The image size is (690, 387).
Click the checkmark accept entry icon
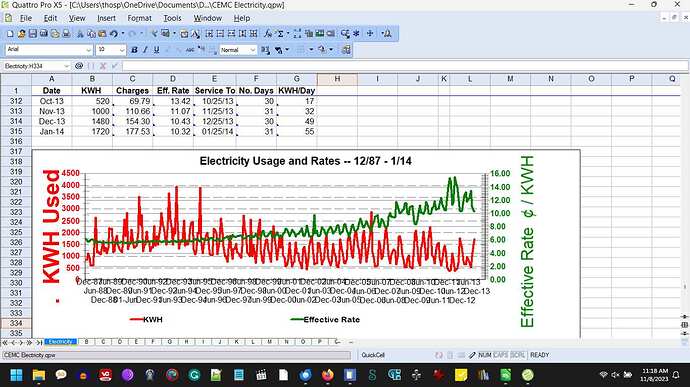pyautogui.click(x=114, y=66)
